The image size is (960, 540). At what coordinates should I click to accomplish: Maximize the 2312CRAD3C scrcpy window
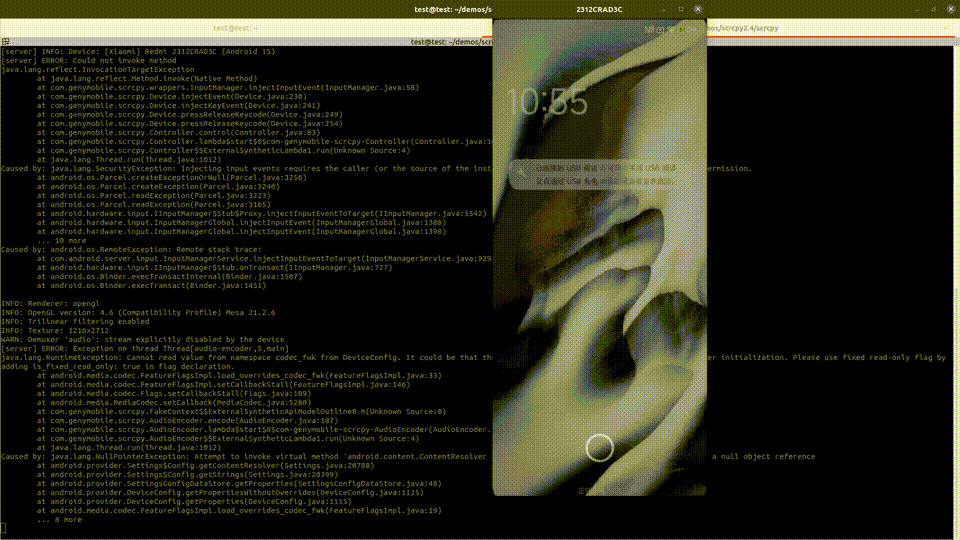click(681, 9)
